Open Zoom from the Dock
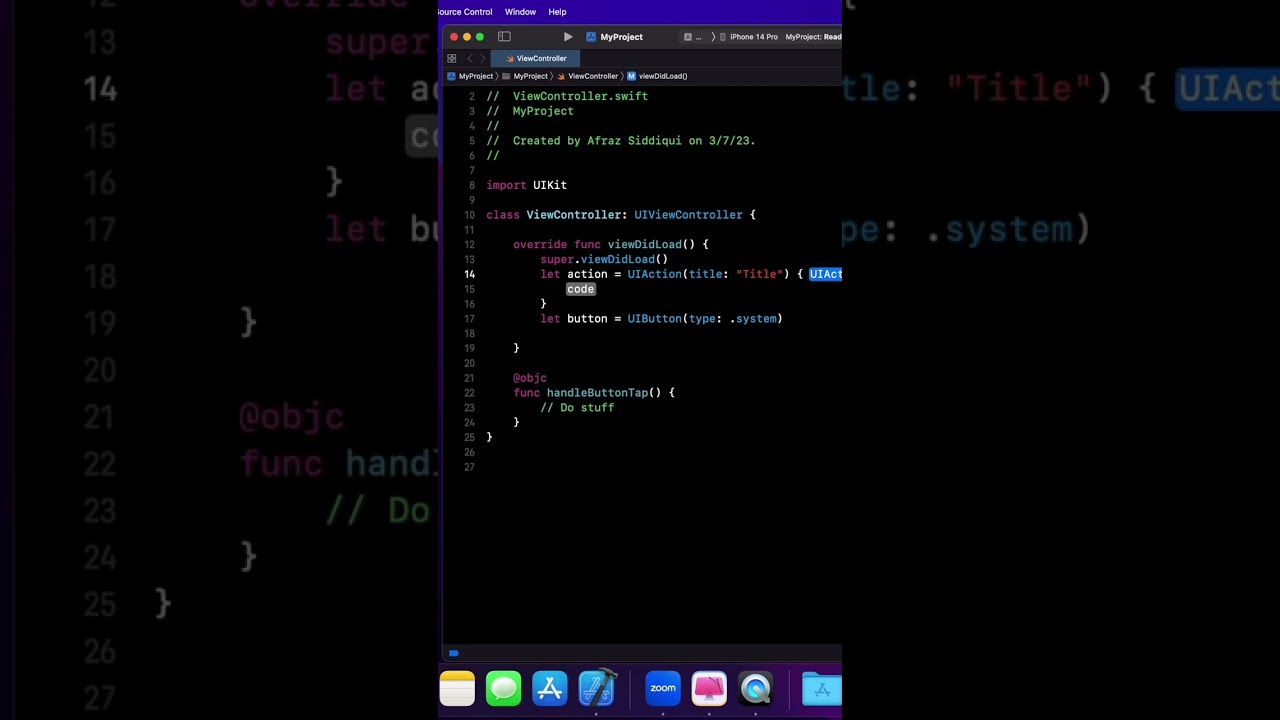The image size is (1280, 720). [x=663, y=688]
